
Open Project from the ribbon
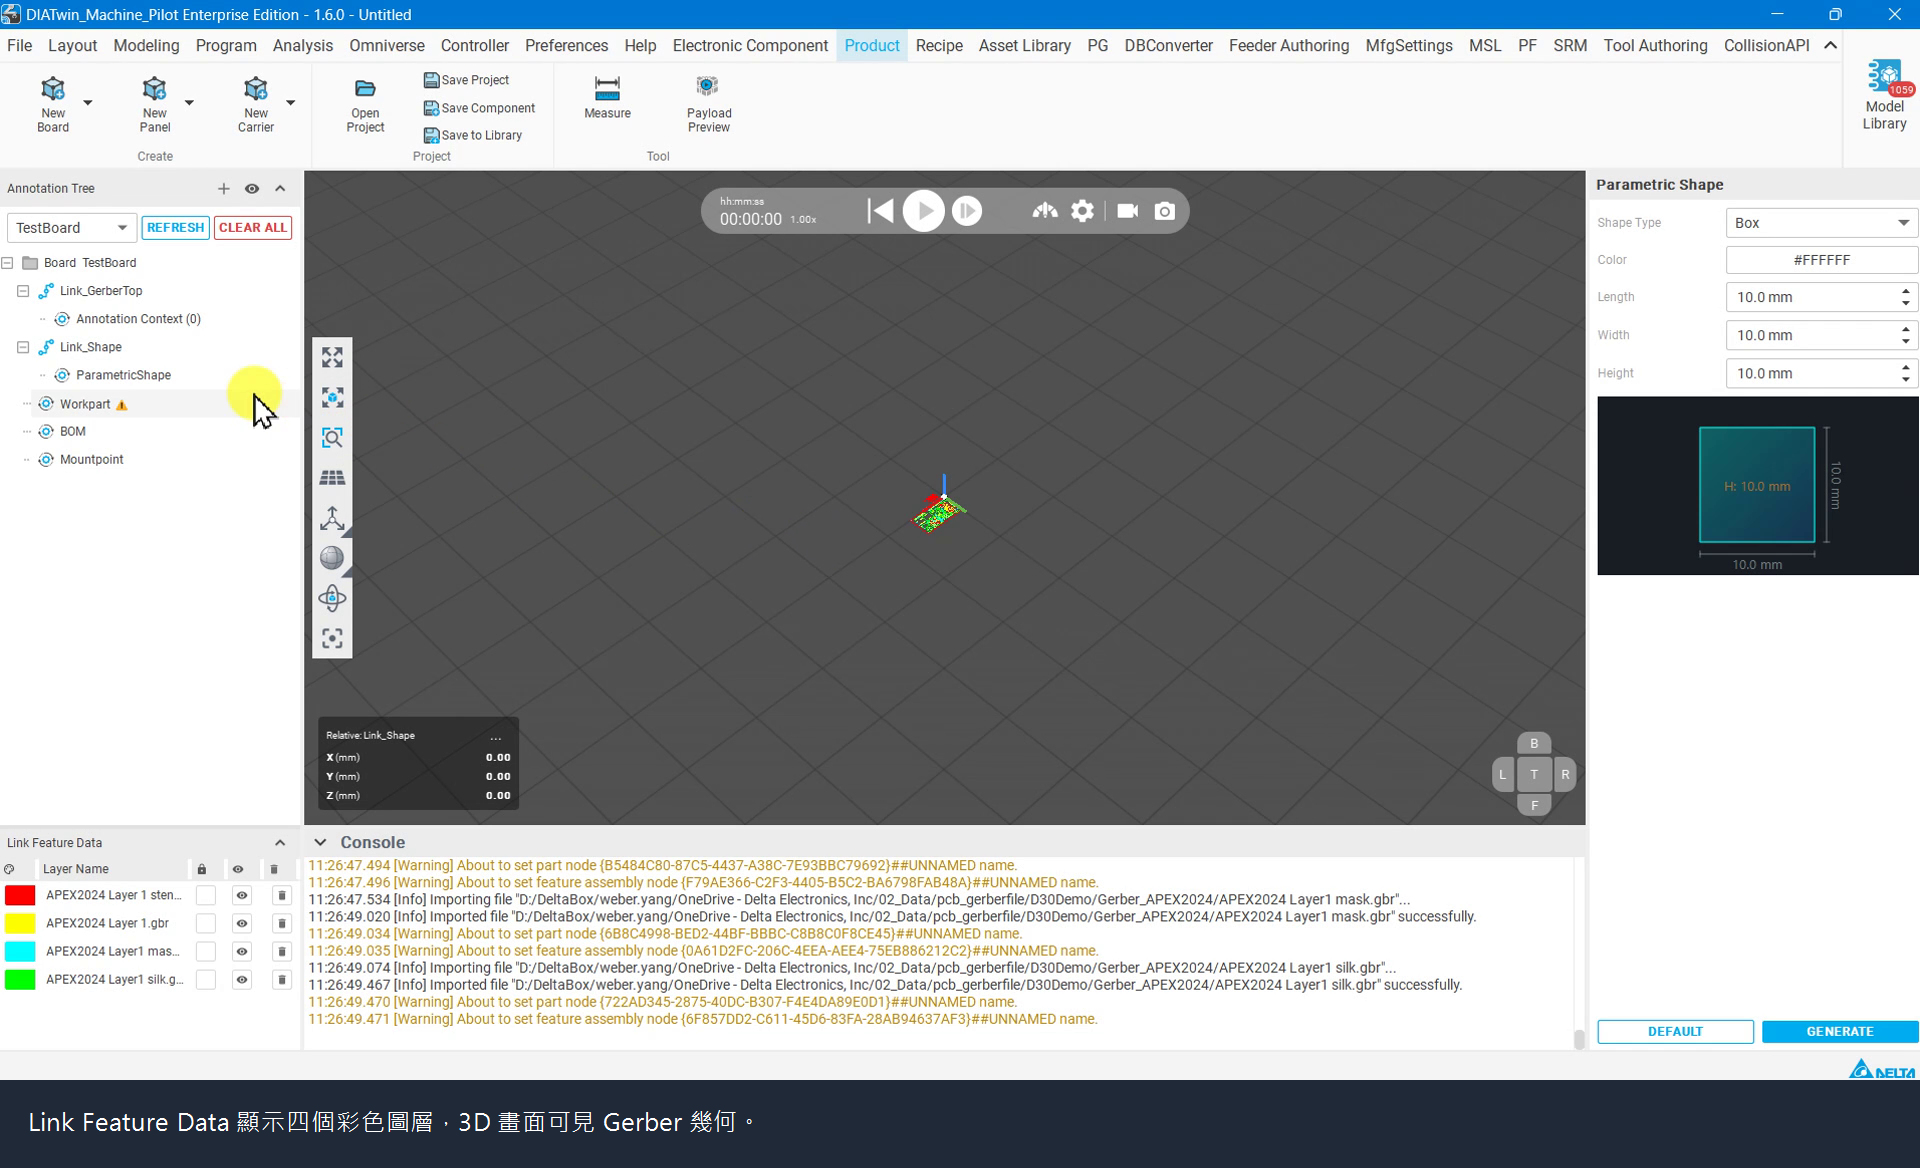point(365,104)
